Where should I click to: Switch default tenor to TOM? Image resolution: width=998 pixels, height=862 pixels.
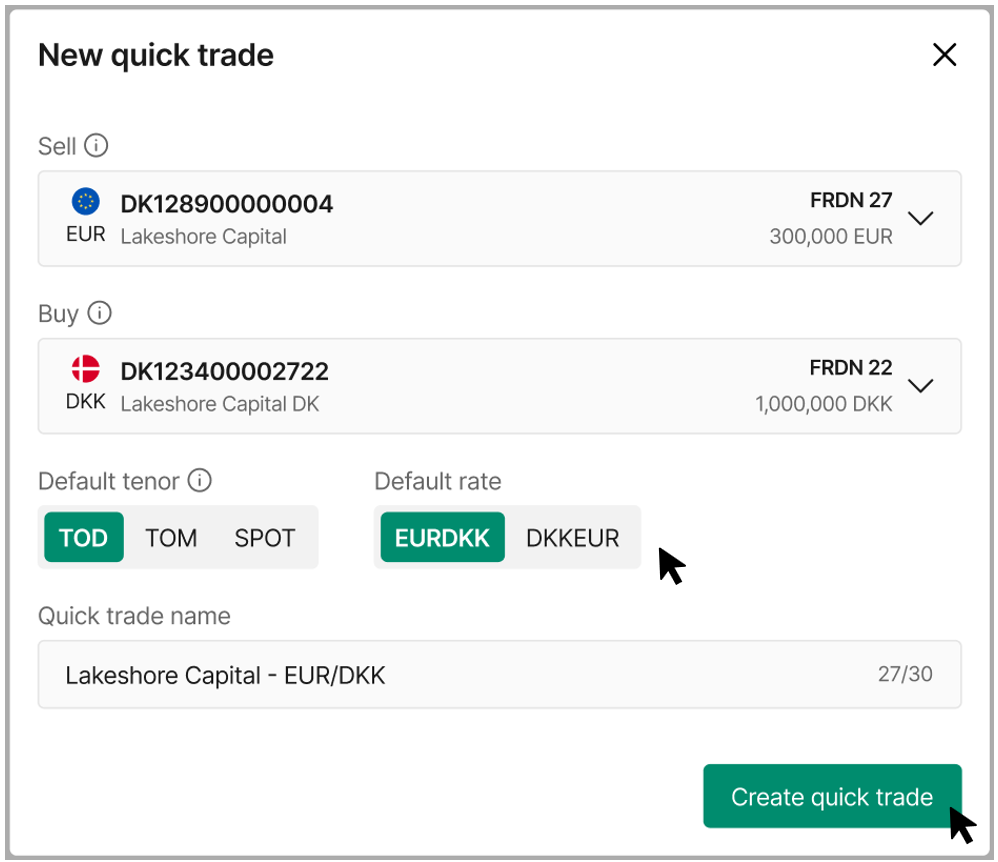[x=171, y=537]
